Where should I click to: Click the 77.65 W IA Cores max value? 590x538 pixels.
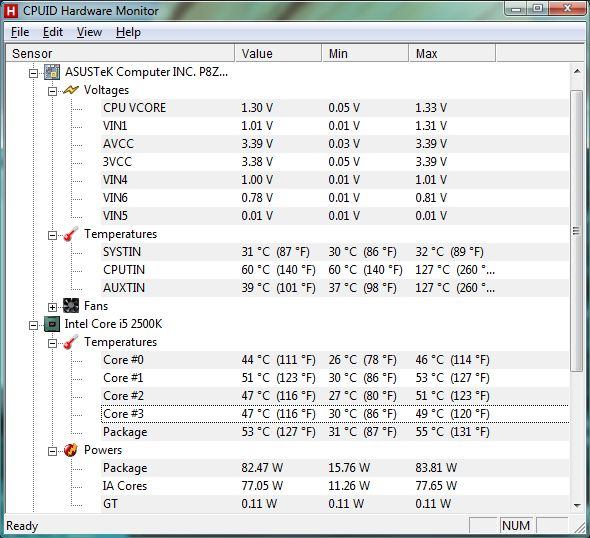(436, 486)
